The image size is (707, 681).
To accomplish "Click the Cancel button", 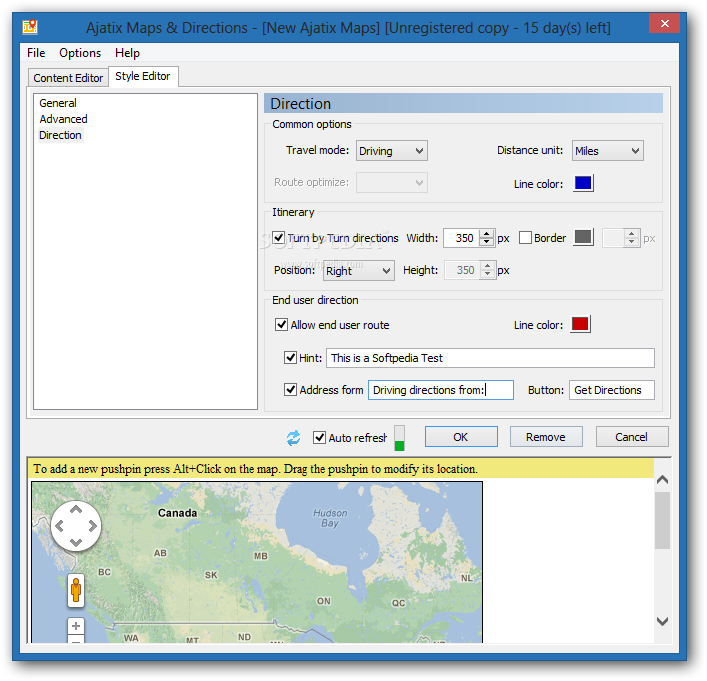I will tap(632, 437).
